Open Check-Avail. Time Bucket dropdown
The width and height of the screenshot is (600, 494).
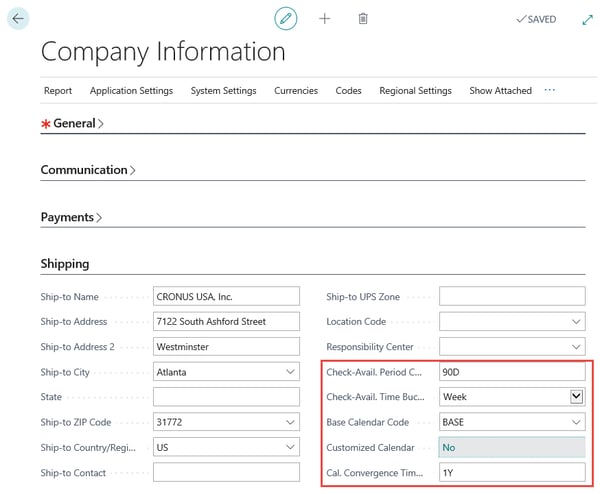click(576, 396)
